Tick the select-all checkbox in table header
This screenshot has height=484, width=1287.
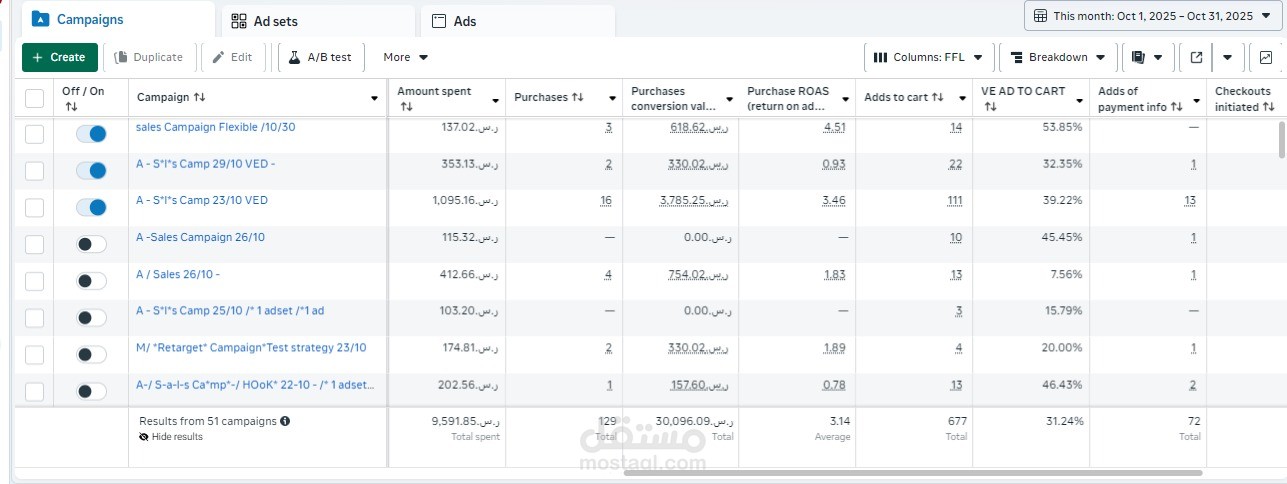point(35,98)
